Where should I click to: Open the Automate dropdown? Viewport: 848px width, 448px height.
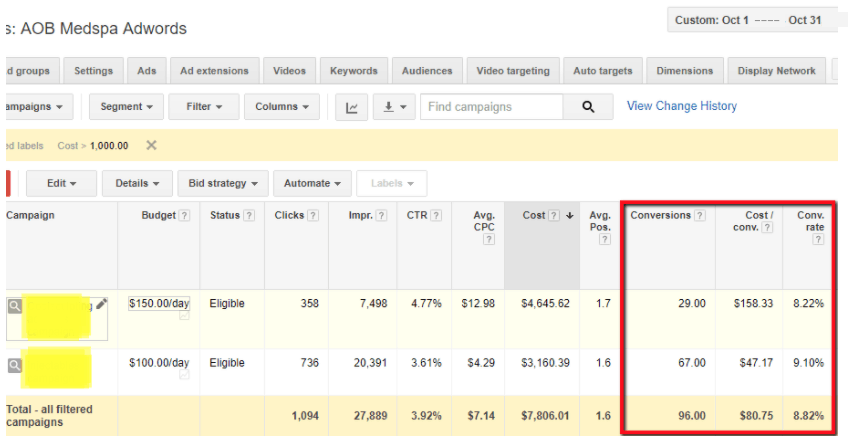[x=313, y=183]
